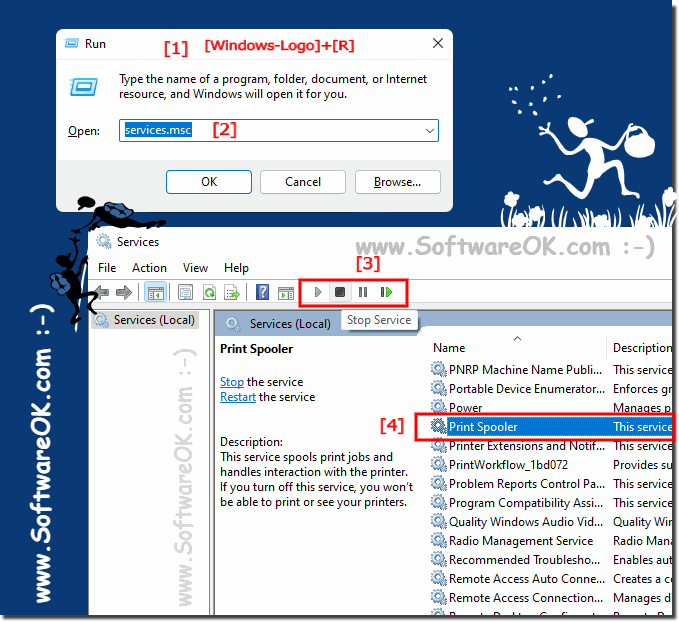Click the 'Provides su' description cell
This screenshot has width=679, height=622.
pyautogui.click(x=642, y=465)
